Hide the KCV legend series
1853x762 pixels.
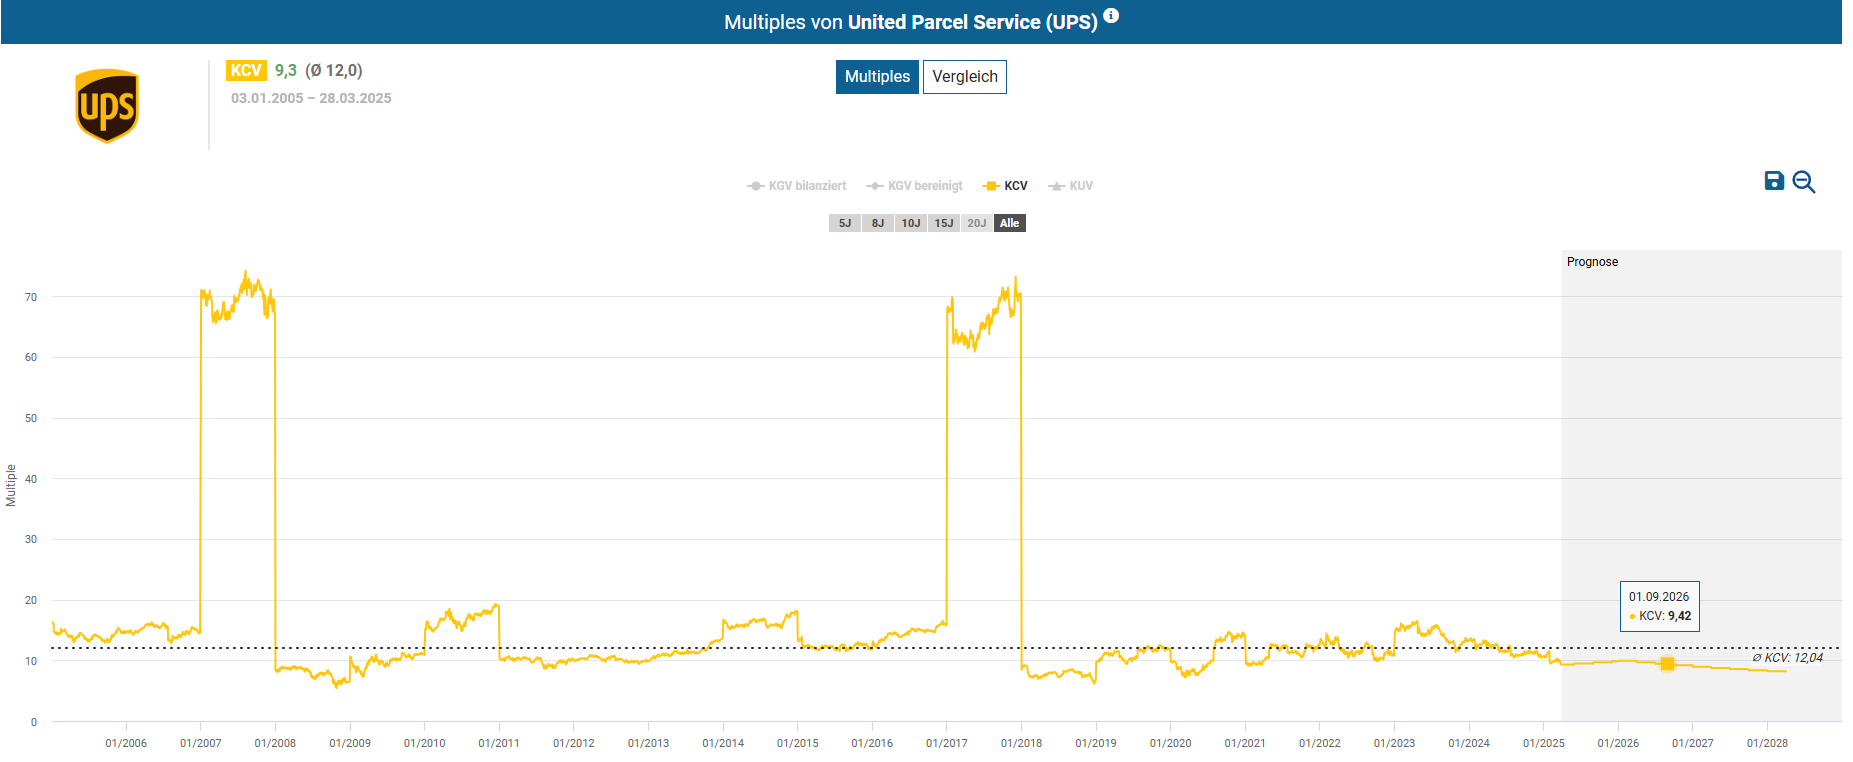pos(1006,186)
